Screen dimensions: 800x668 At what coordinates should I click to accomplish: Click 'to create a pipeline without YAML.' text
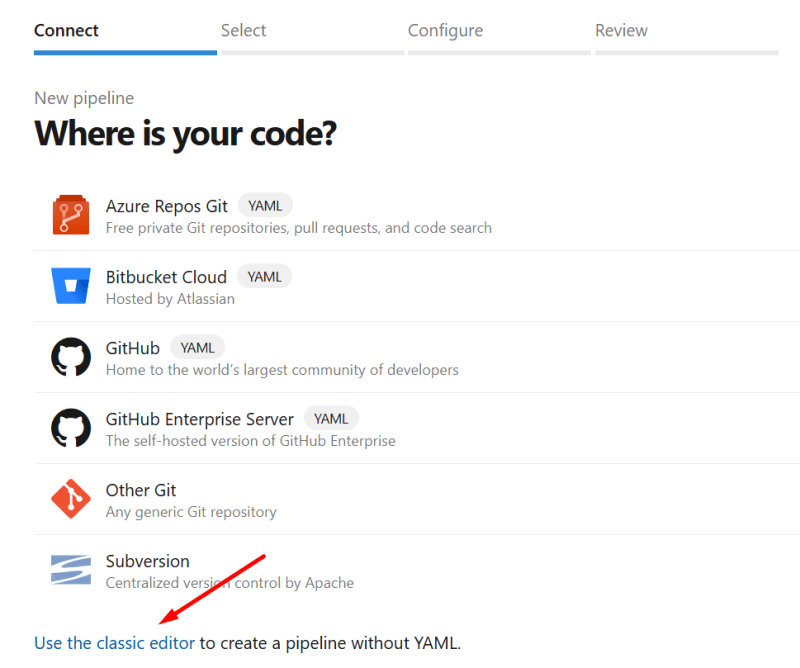(330, 643)
